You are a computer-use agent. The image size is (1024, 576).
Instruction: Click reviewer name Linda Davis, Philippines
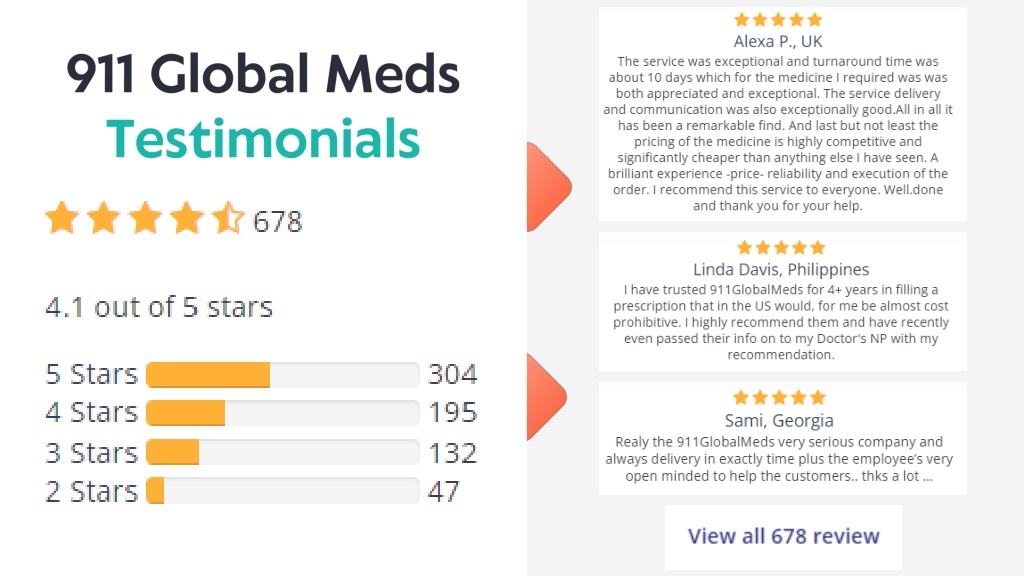click(781, 269)
